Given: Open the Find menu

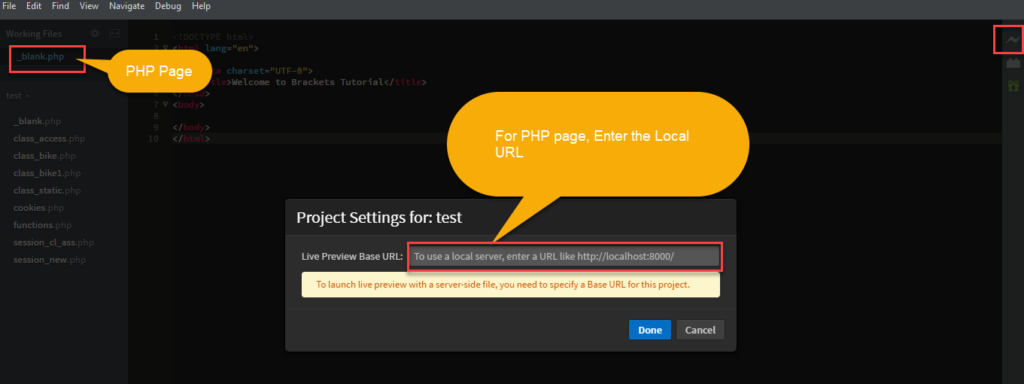Looking at the screenshot, I should (x=61, y=6).
